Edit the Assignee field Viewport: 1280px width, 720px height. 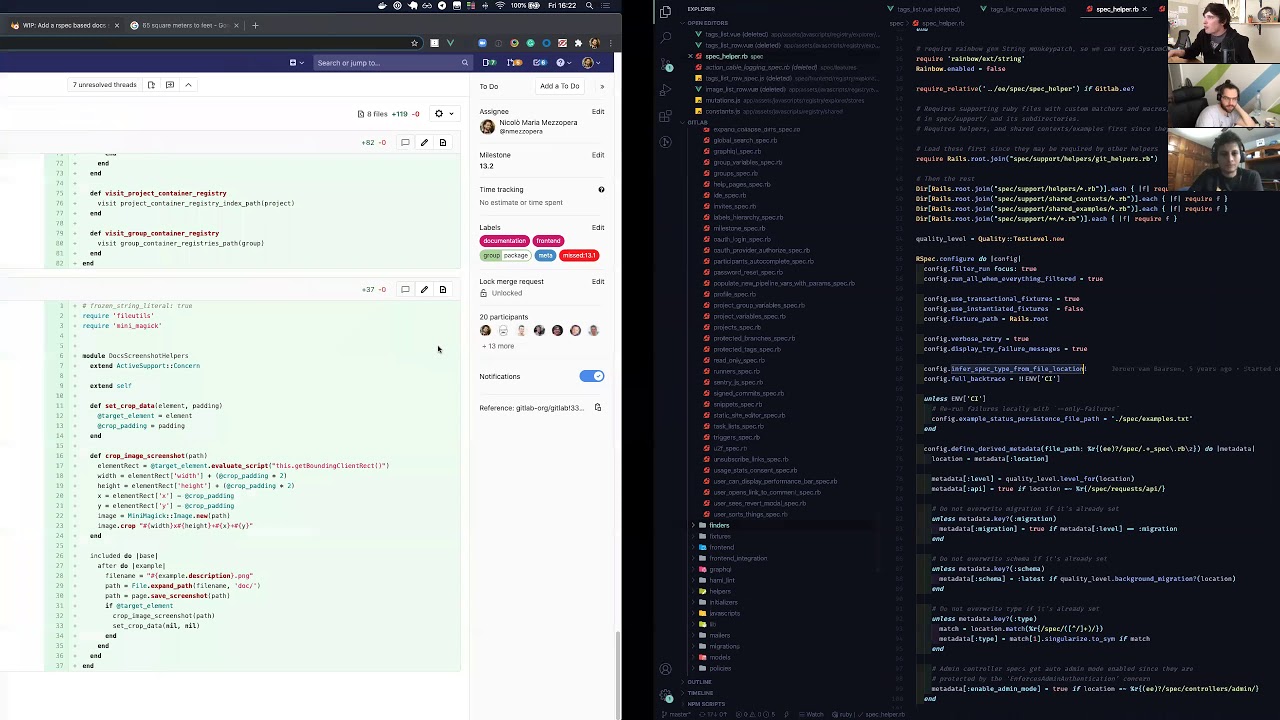[598, 111]
